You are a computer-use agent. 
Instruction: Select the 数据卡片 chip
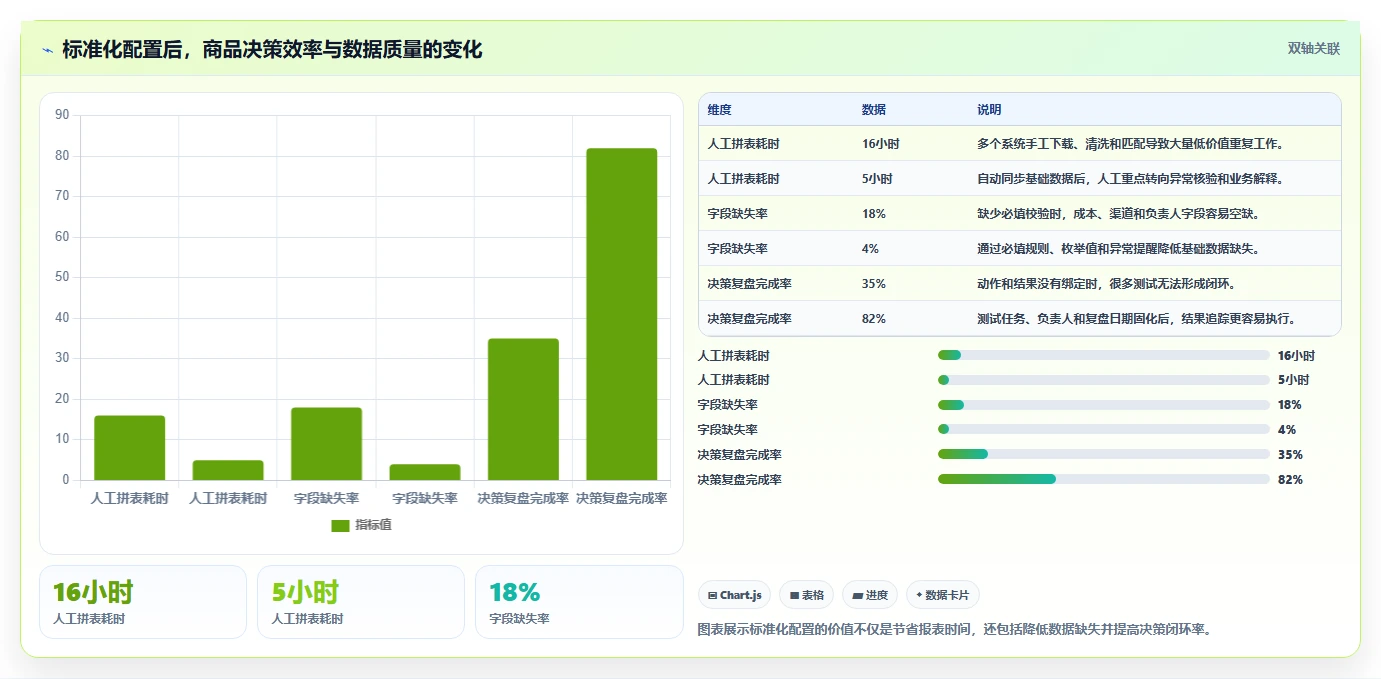942,595
